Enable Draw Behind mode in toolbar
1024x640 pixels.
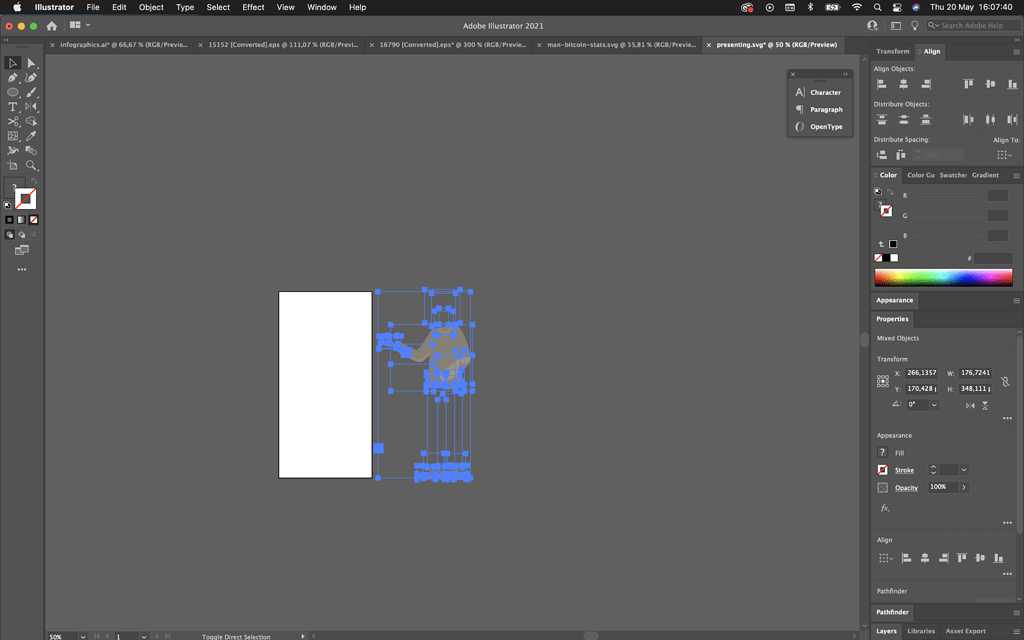(22, 234)
